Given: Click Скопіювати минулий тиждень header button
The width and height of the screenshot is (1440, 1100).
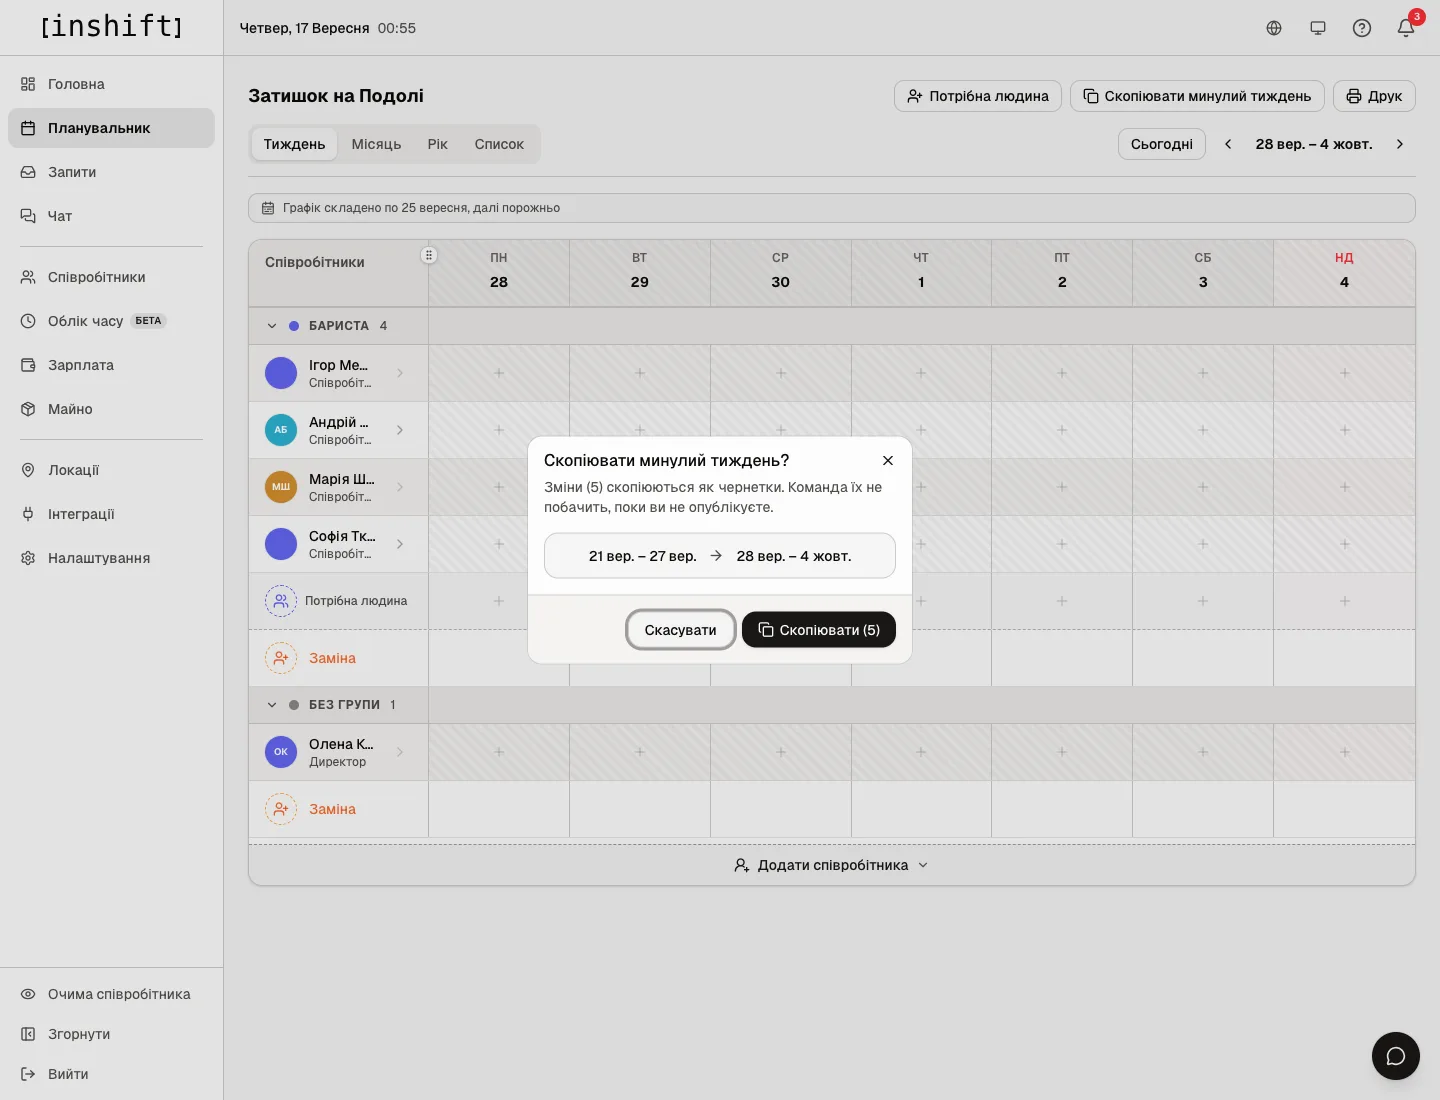Looking at the screenshot, I should click(x=1197, y=96).
